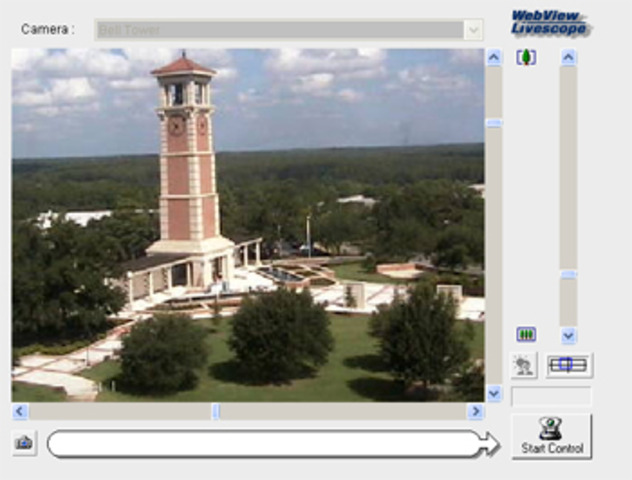Take a snapshot with camera icon

24,443
